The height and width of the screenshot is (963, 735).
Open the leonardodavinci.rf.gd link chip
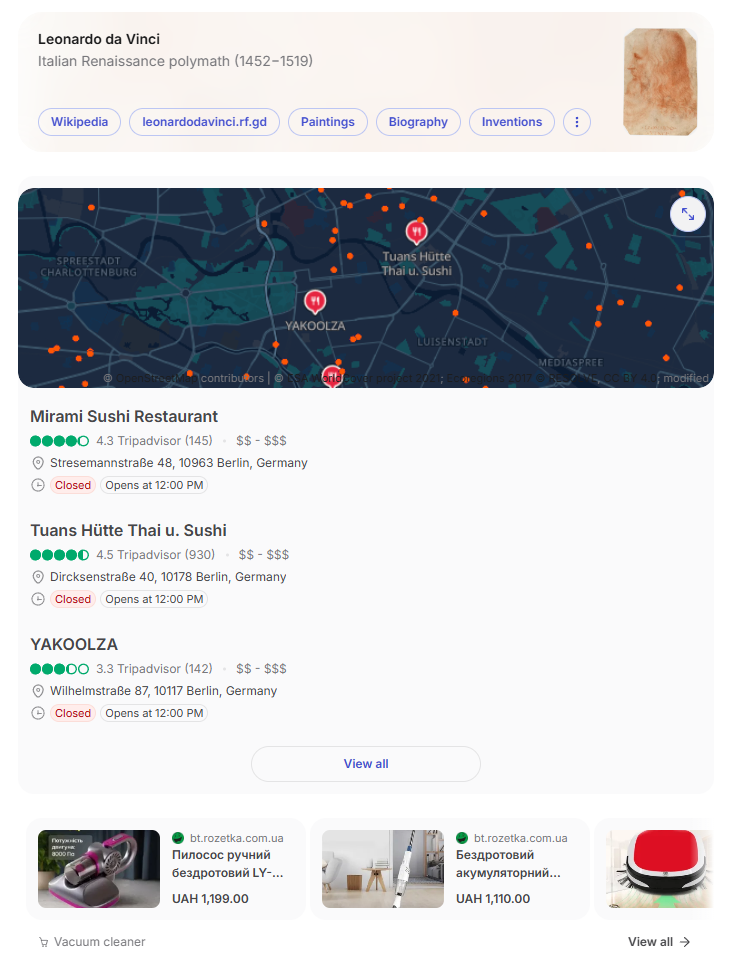coord(204,122)
